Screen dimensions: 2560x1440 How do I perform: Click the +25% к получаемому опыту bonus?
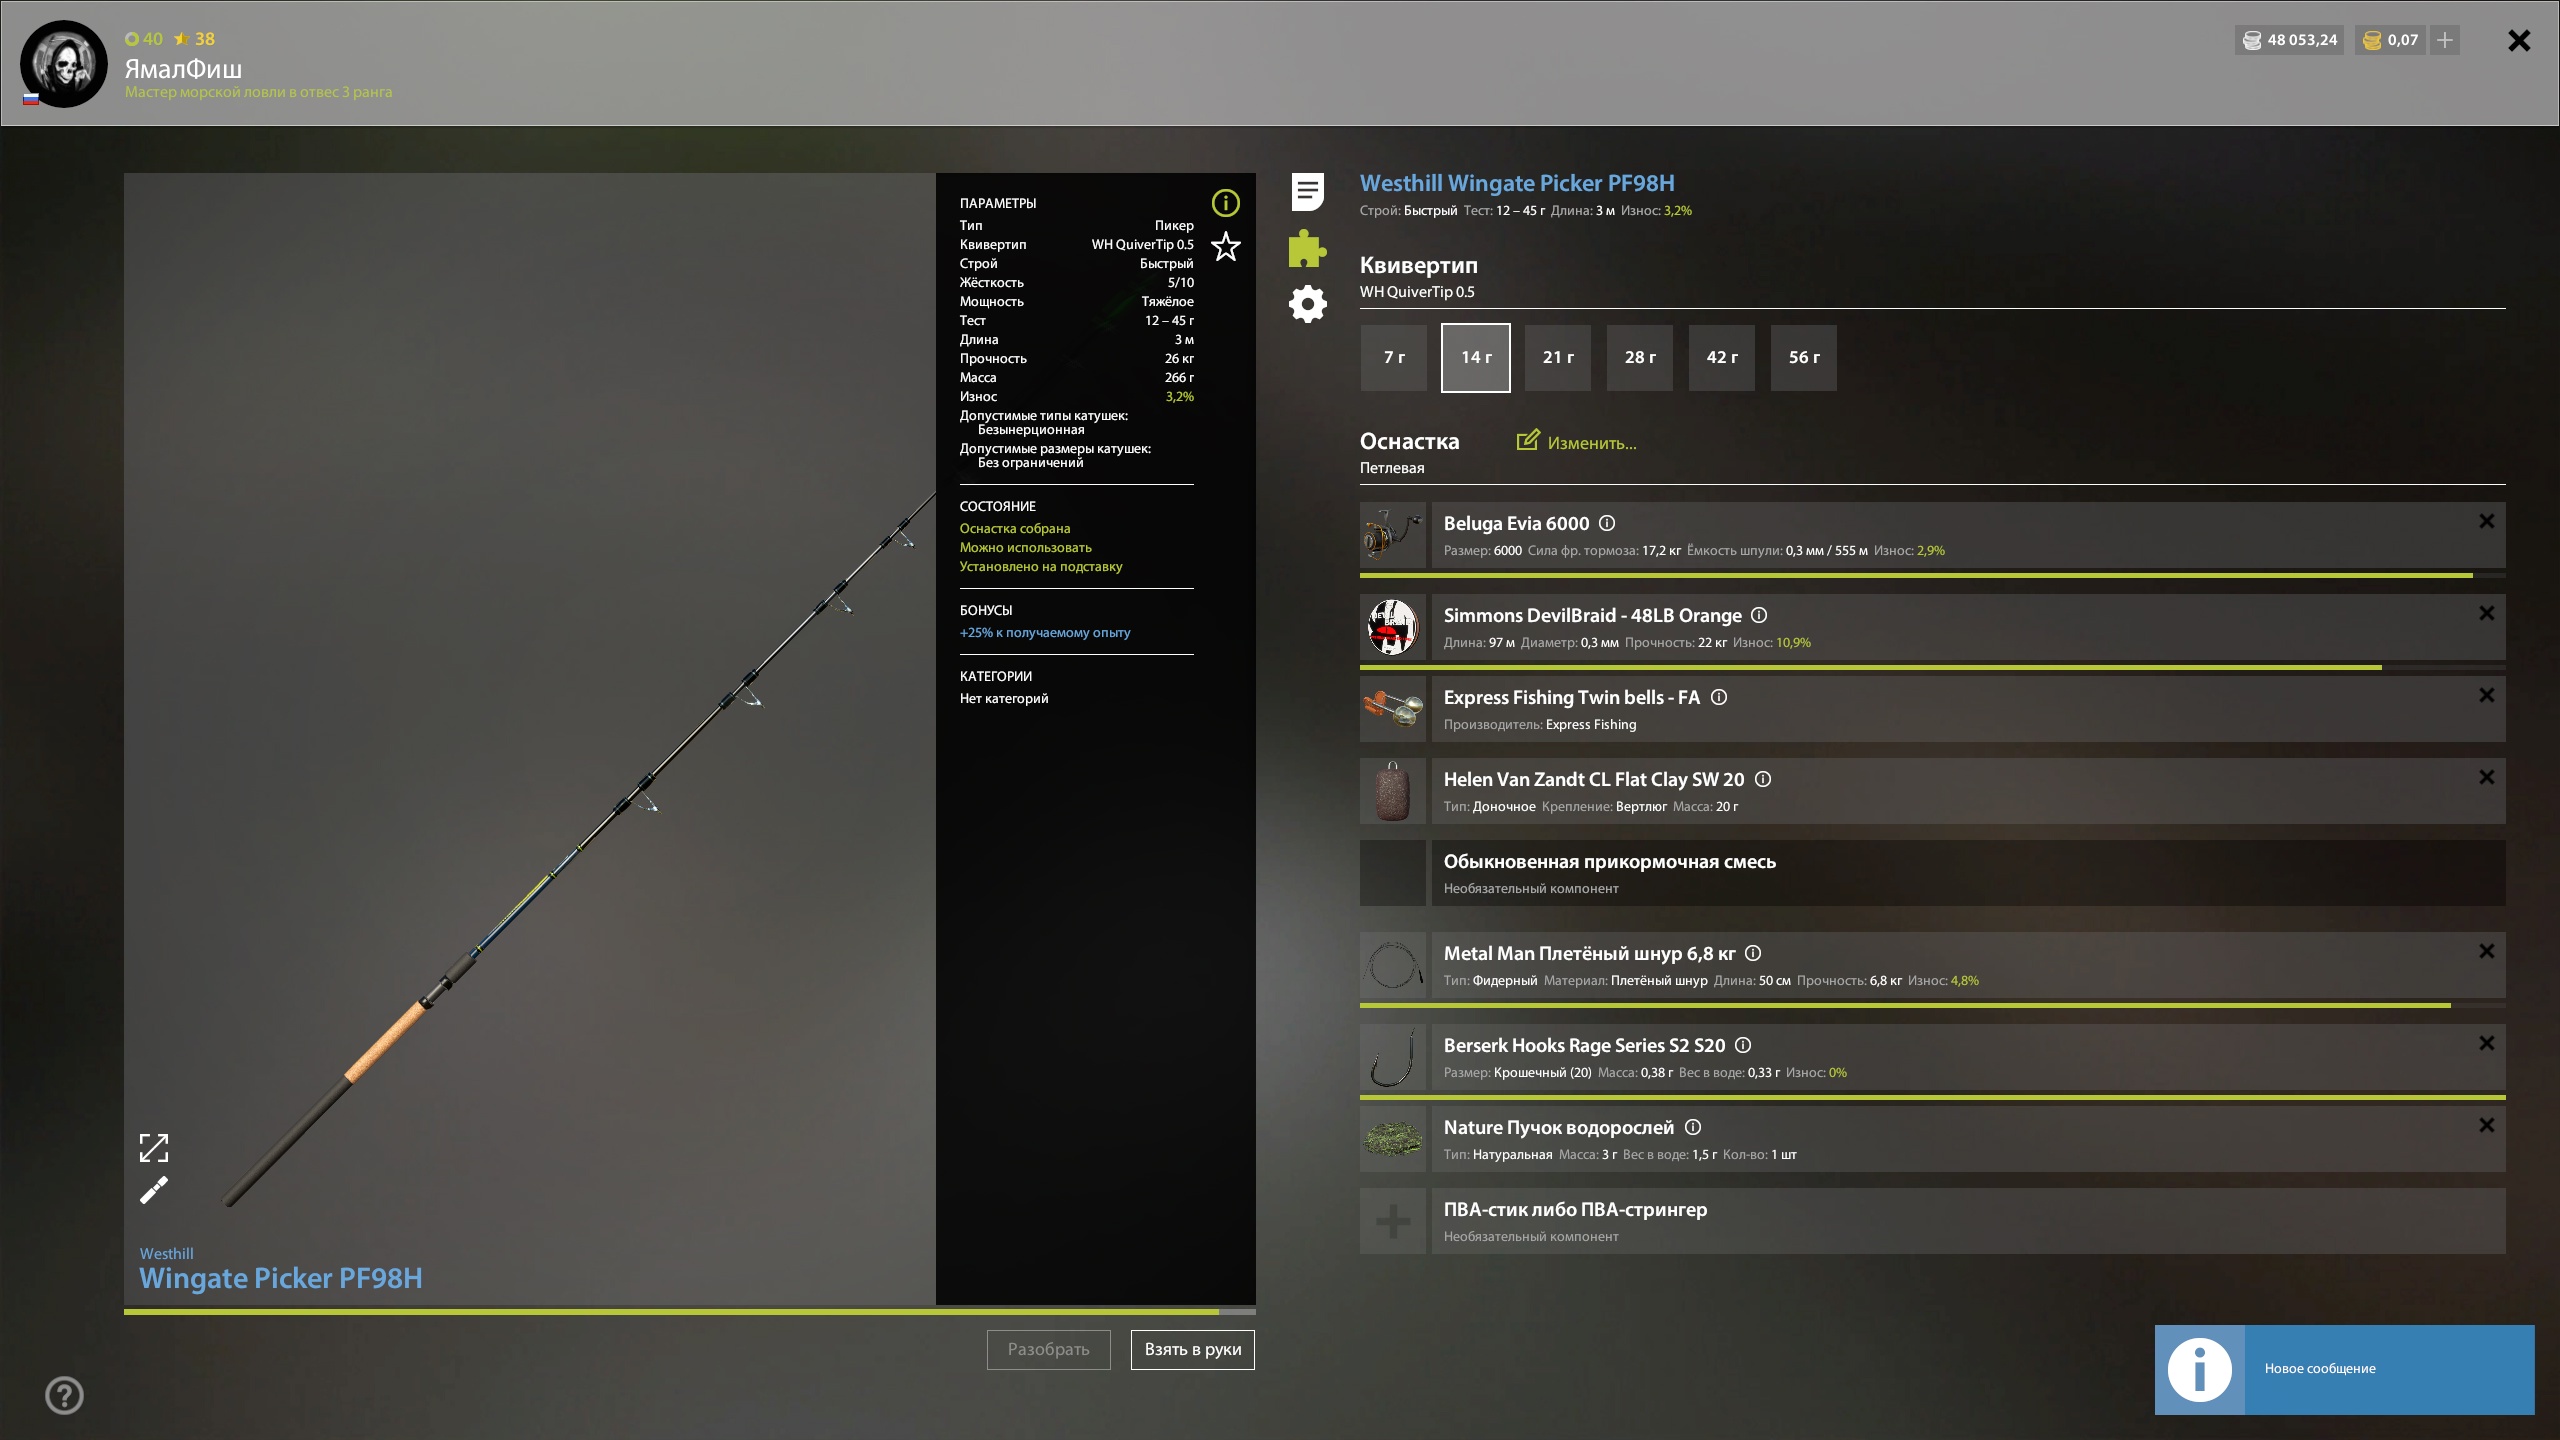click(x=1045, y=633)
